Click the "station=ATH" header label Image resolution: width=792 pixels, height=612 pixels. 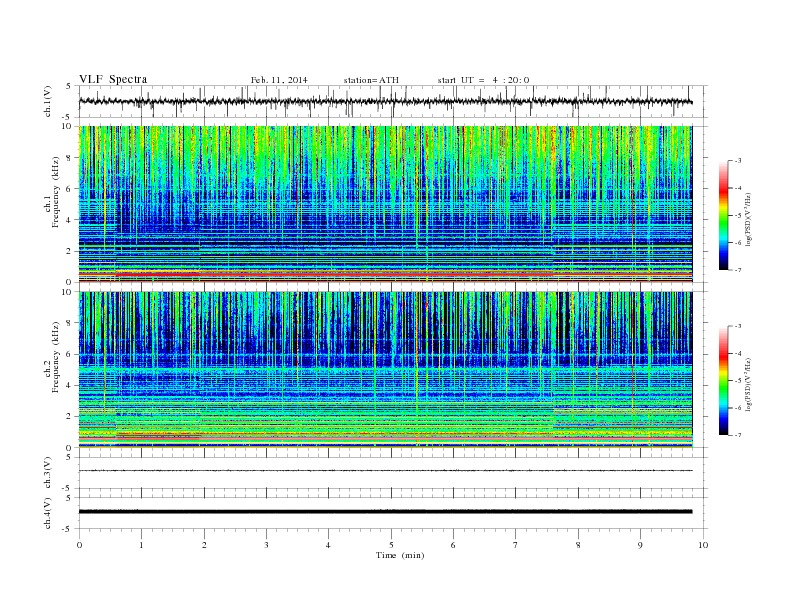pyautogui.click(x=371, y=80)
